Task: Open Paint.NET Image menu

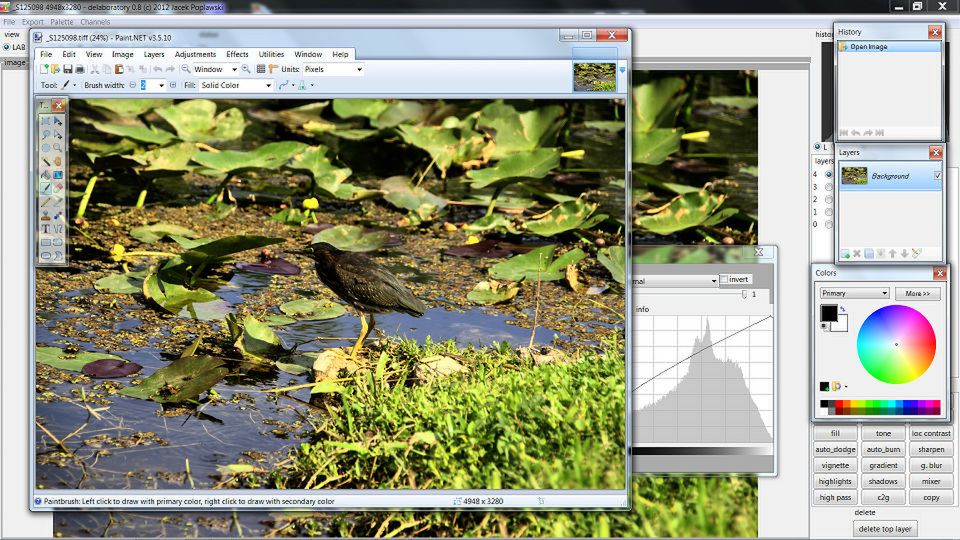Action: tap(122, 54)
